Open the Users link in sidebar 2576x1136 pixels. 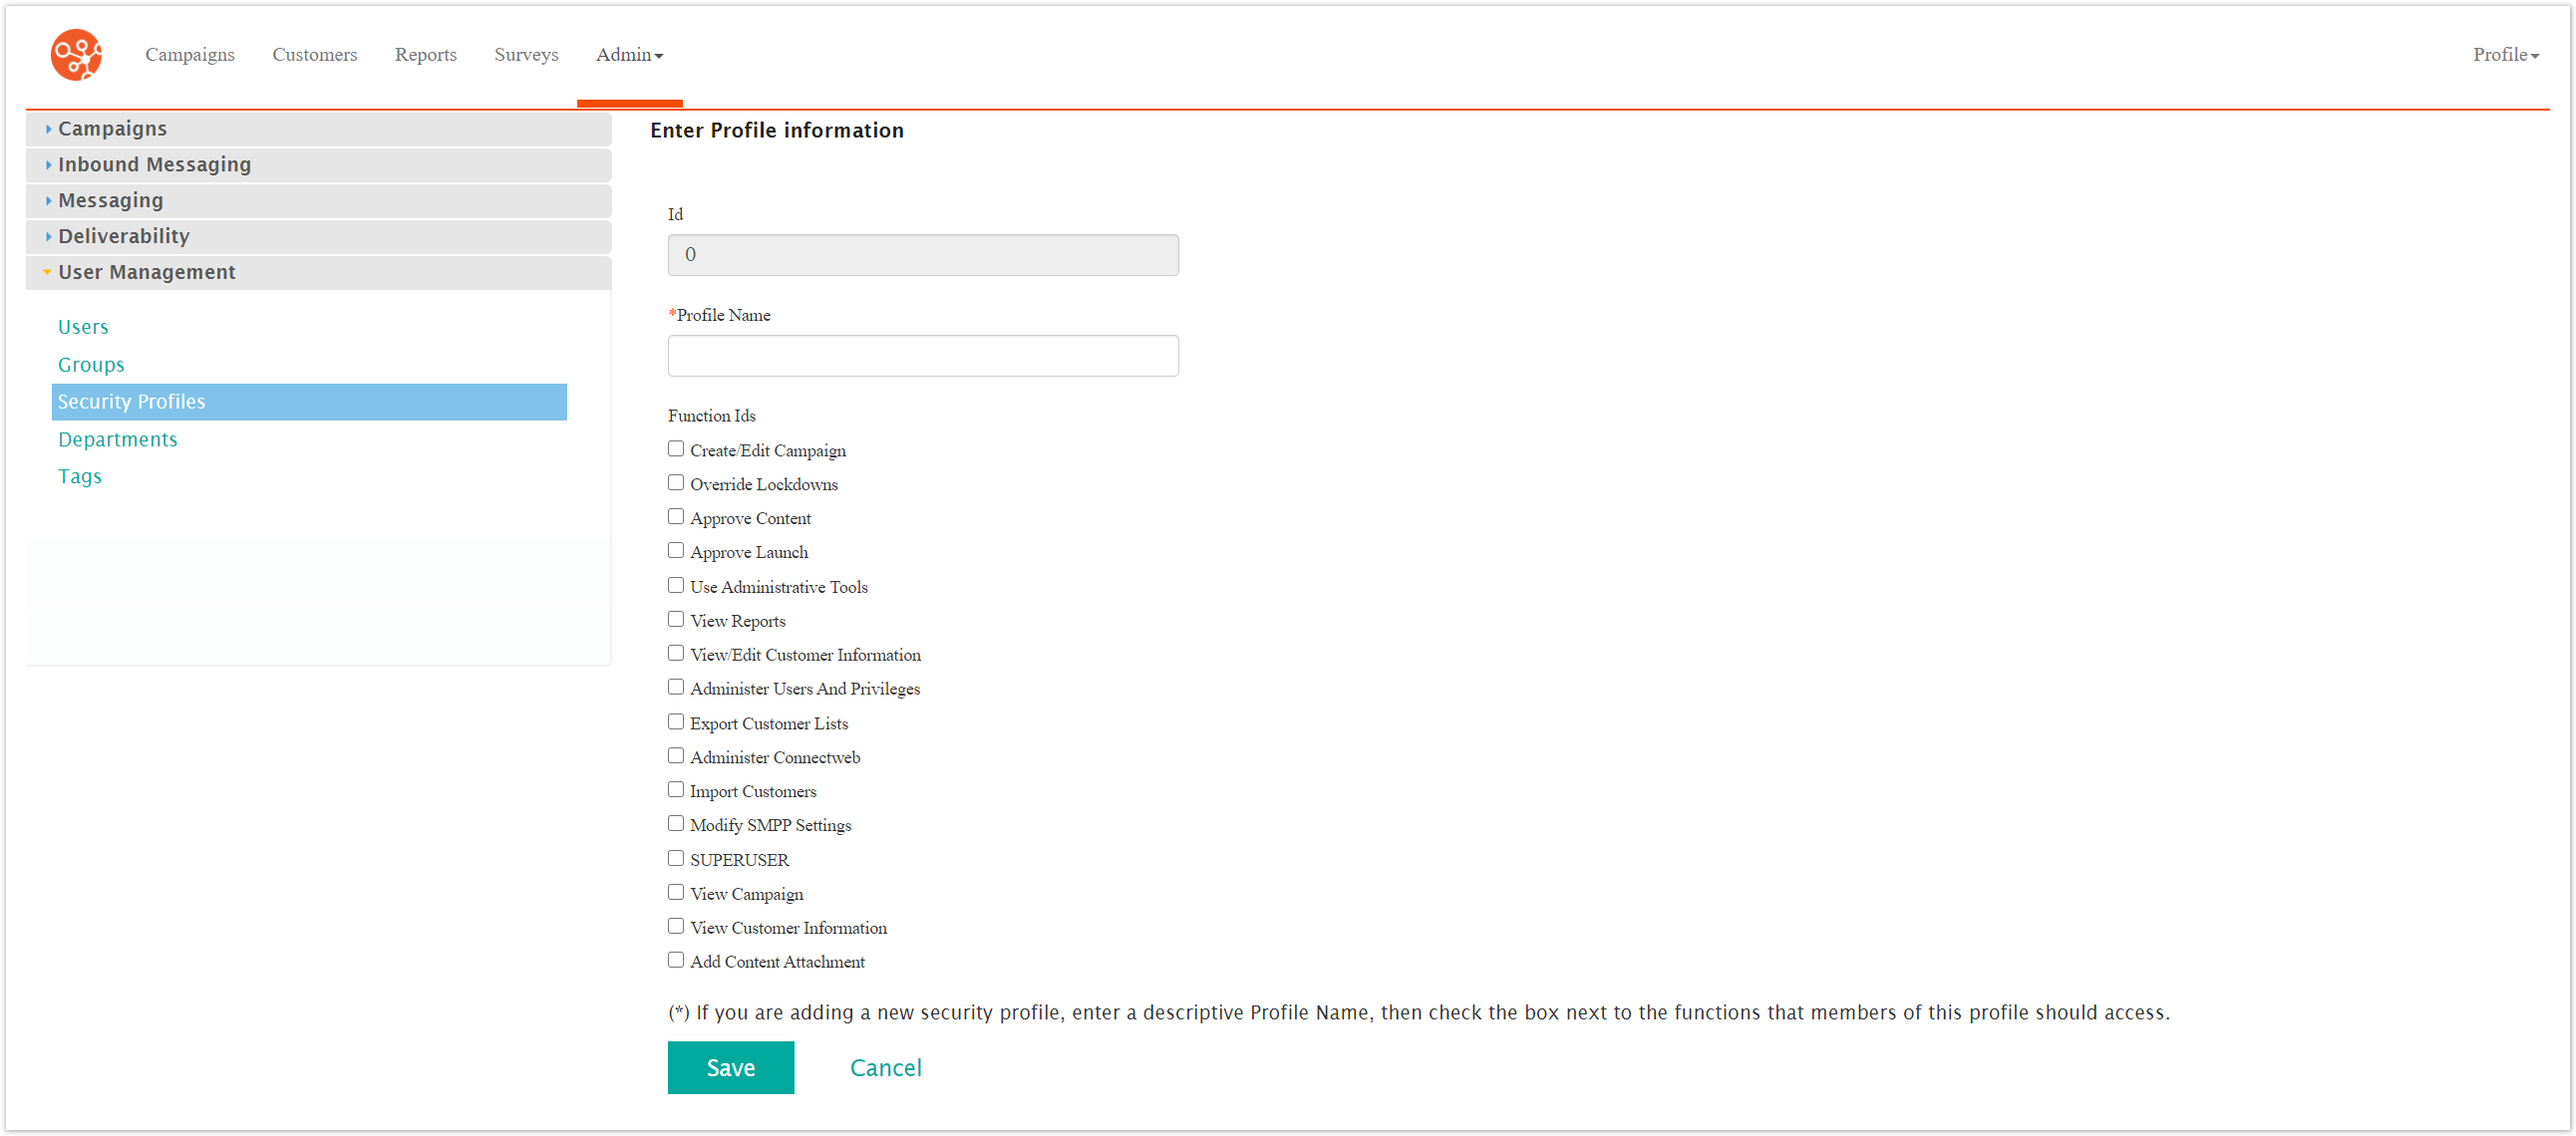tap(83, 327)
